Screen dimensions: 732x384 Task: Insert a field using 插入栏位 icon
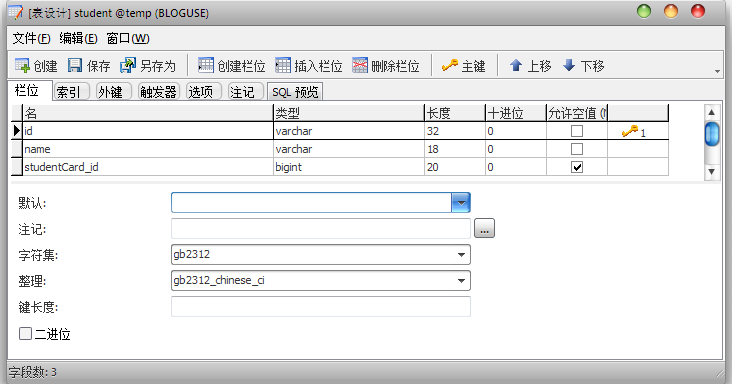[x=282, y=65]
